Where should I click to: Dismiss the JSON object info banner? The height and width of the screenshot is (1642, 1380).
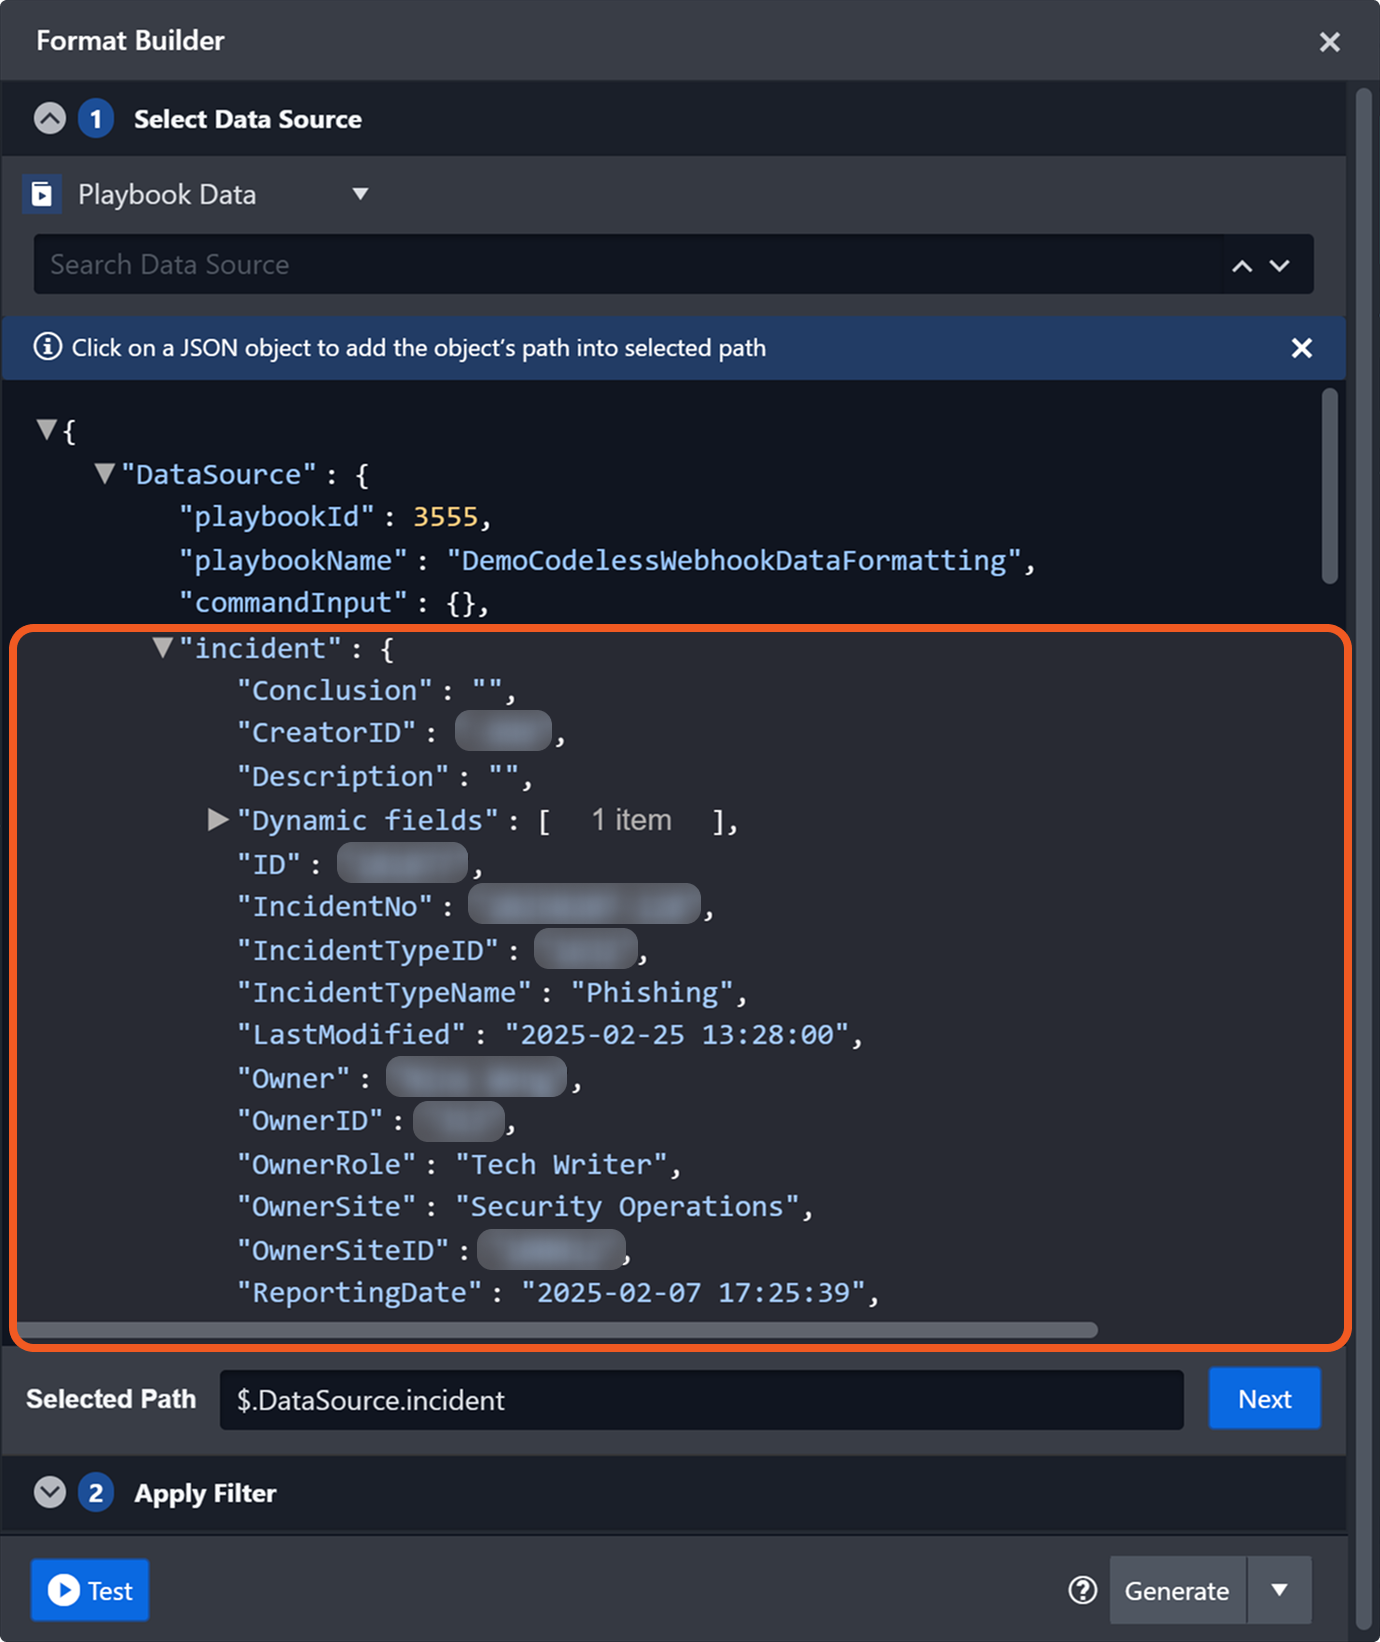click(x=1301, y=348)
